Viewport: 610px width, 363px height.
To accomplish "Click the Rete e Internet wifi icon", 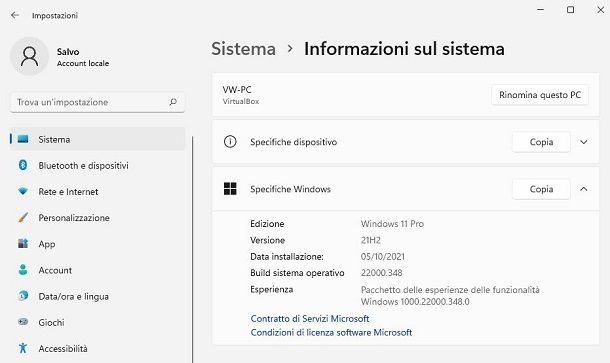I will point(23,191).
